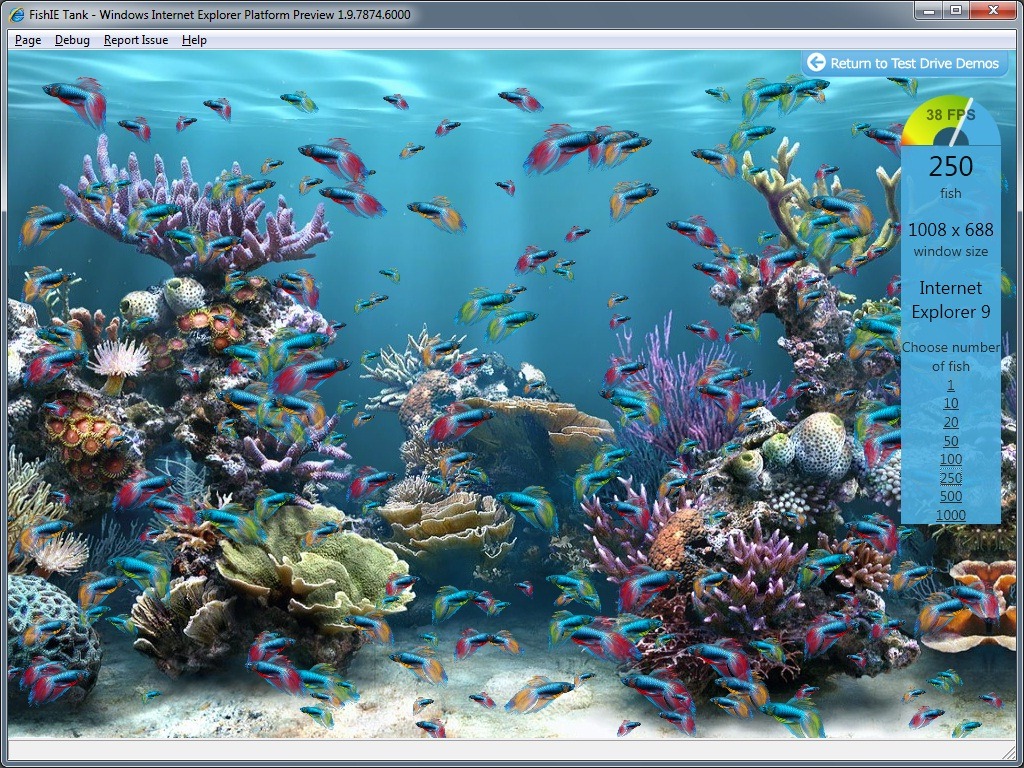The image size is (1024, 768).
Task: Click the '1008 x 688' window size text
Action: pos(950,230)
